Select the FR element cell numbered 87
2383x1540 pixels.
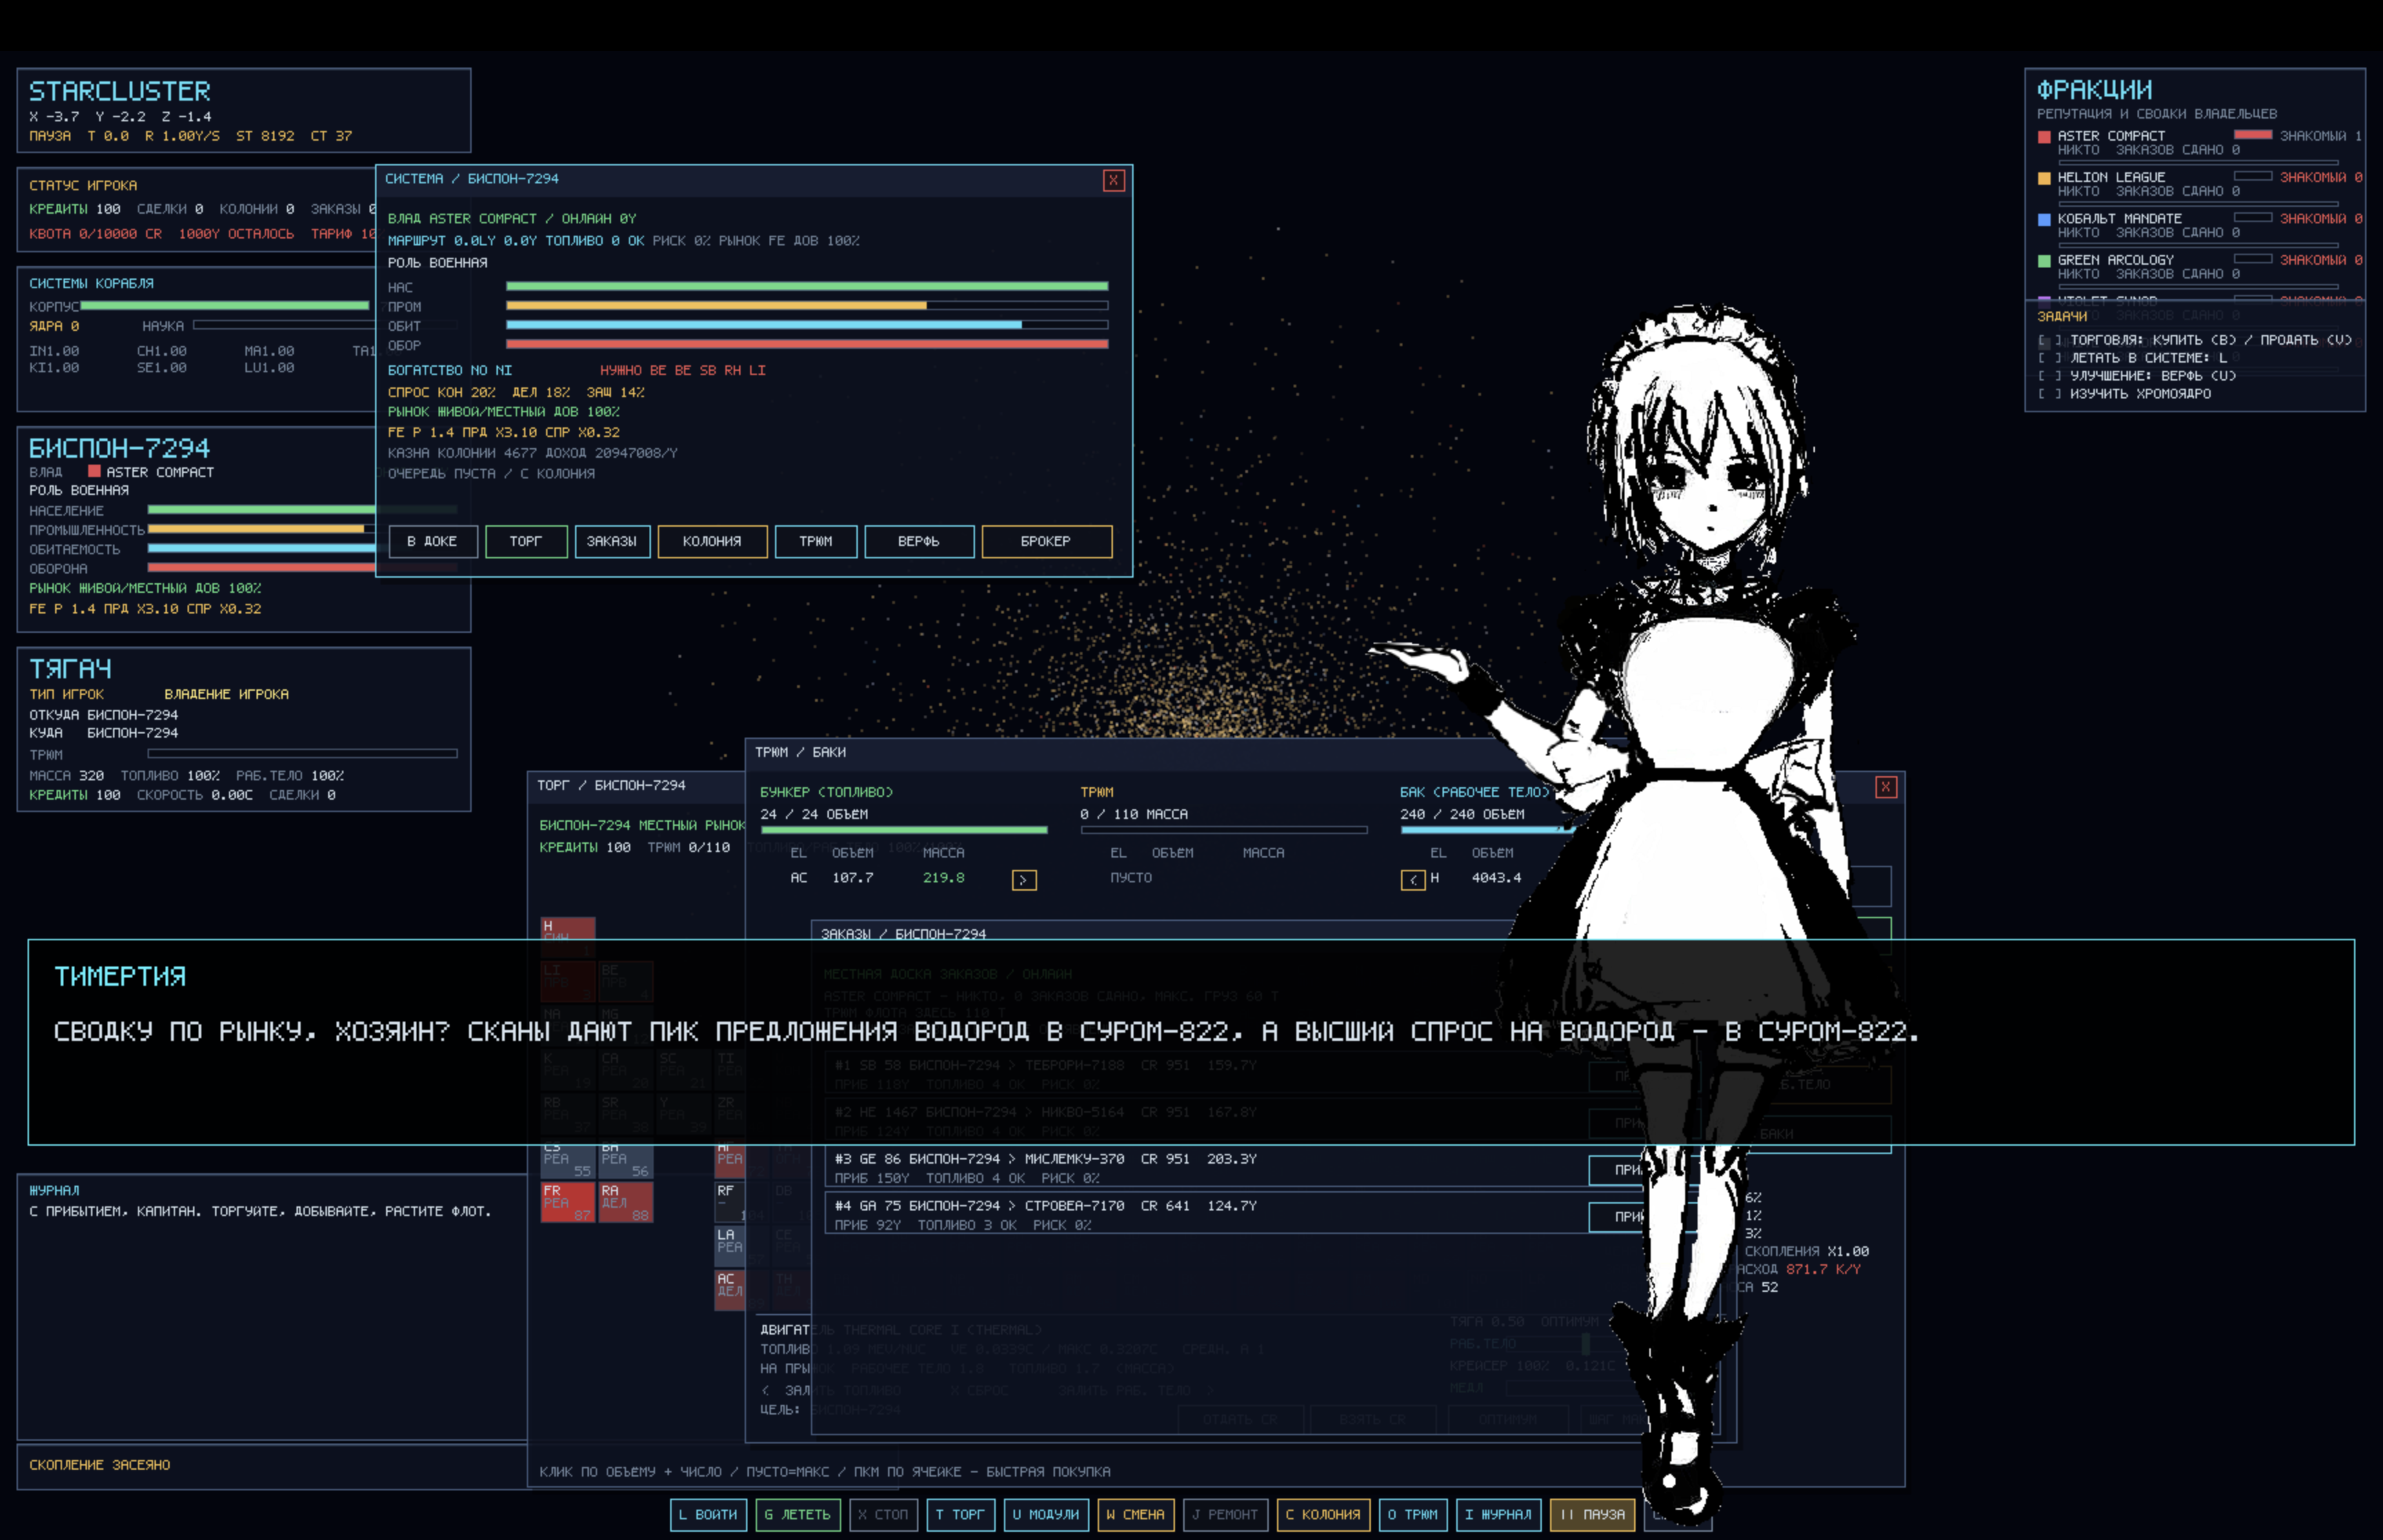[568, 1202]
